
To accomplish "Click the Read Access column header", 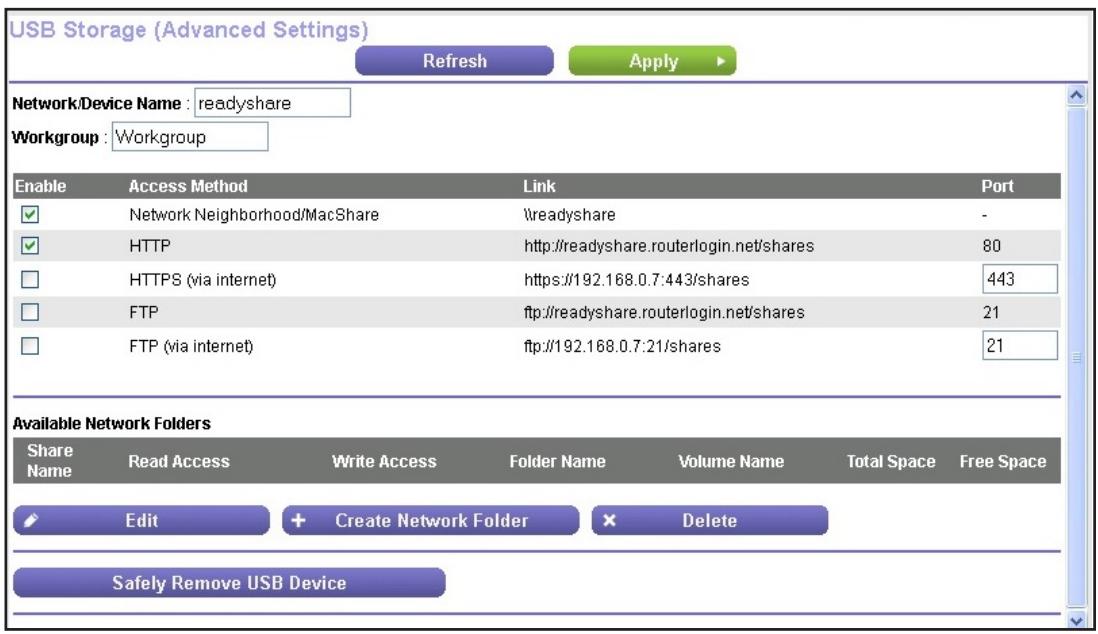I will pyautogui.click(x=179, y=462).
